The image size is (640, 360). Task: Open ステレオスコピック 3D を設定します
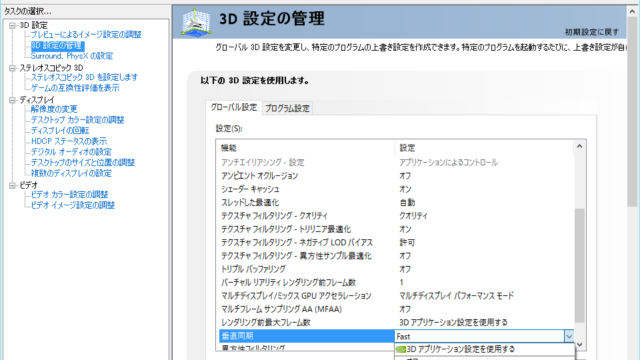coord(84,77)
